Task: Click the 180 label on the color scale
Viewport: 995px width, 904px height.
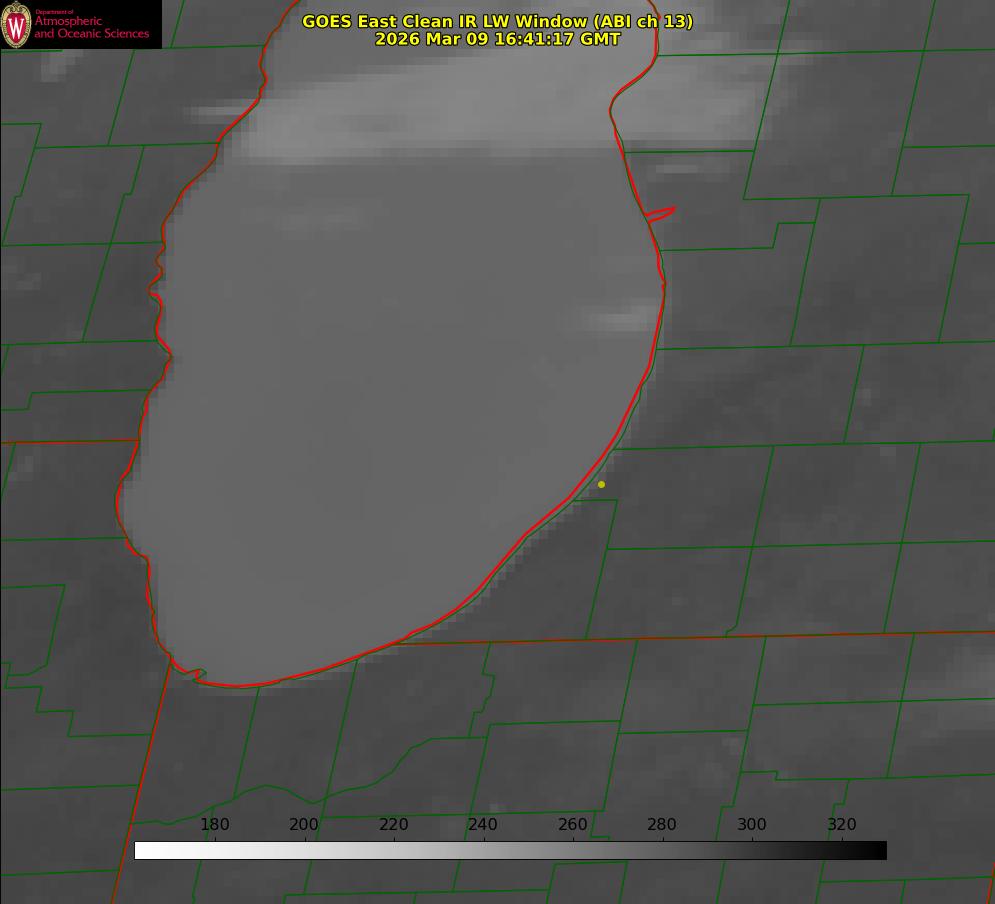Action: (x=215, y=825)
